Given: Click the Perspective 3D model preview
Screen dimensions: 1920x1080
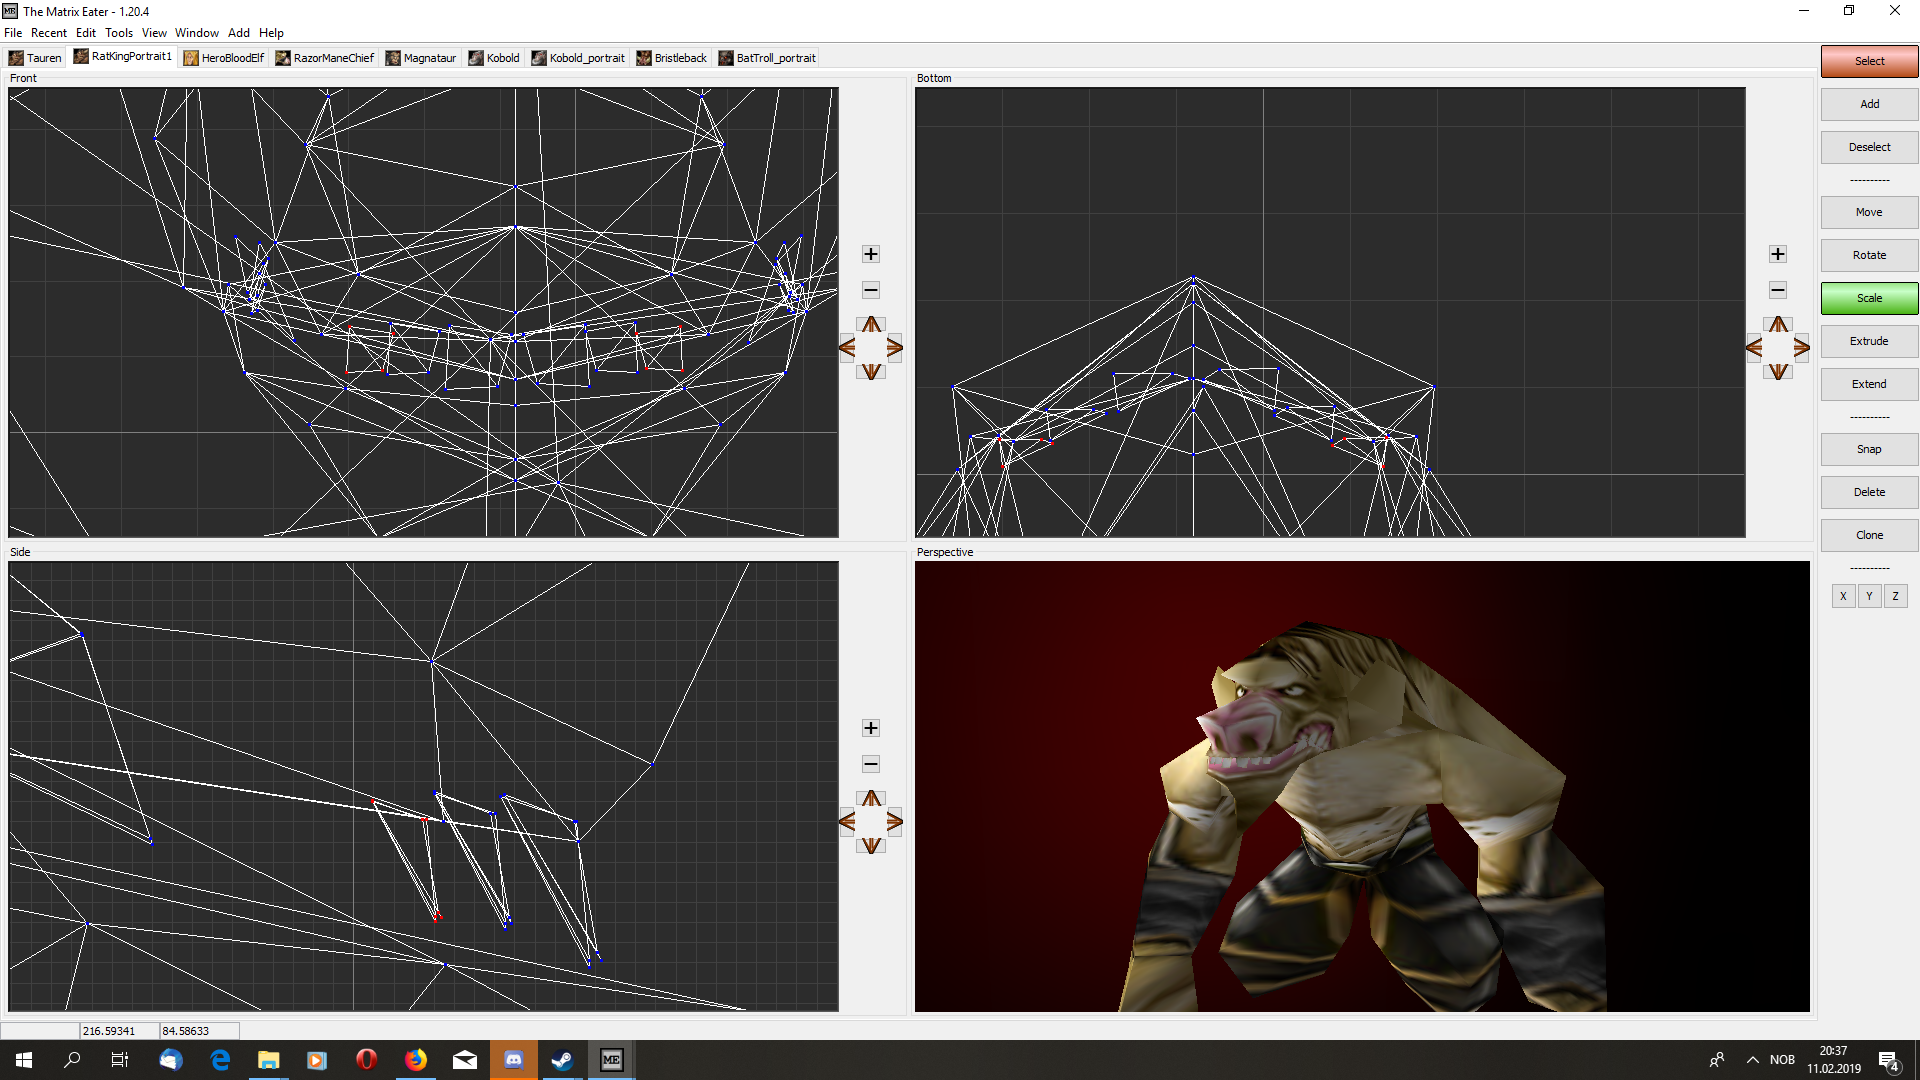Looking at the screenshot, I should 1362,786.
